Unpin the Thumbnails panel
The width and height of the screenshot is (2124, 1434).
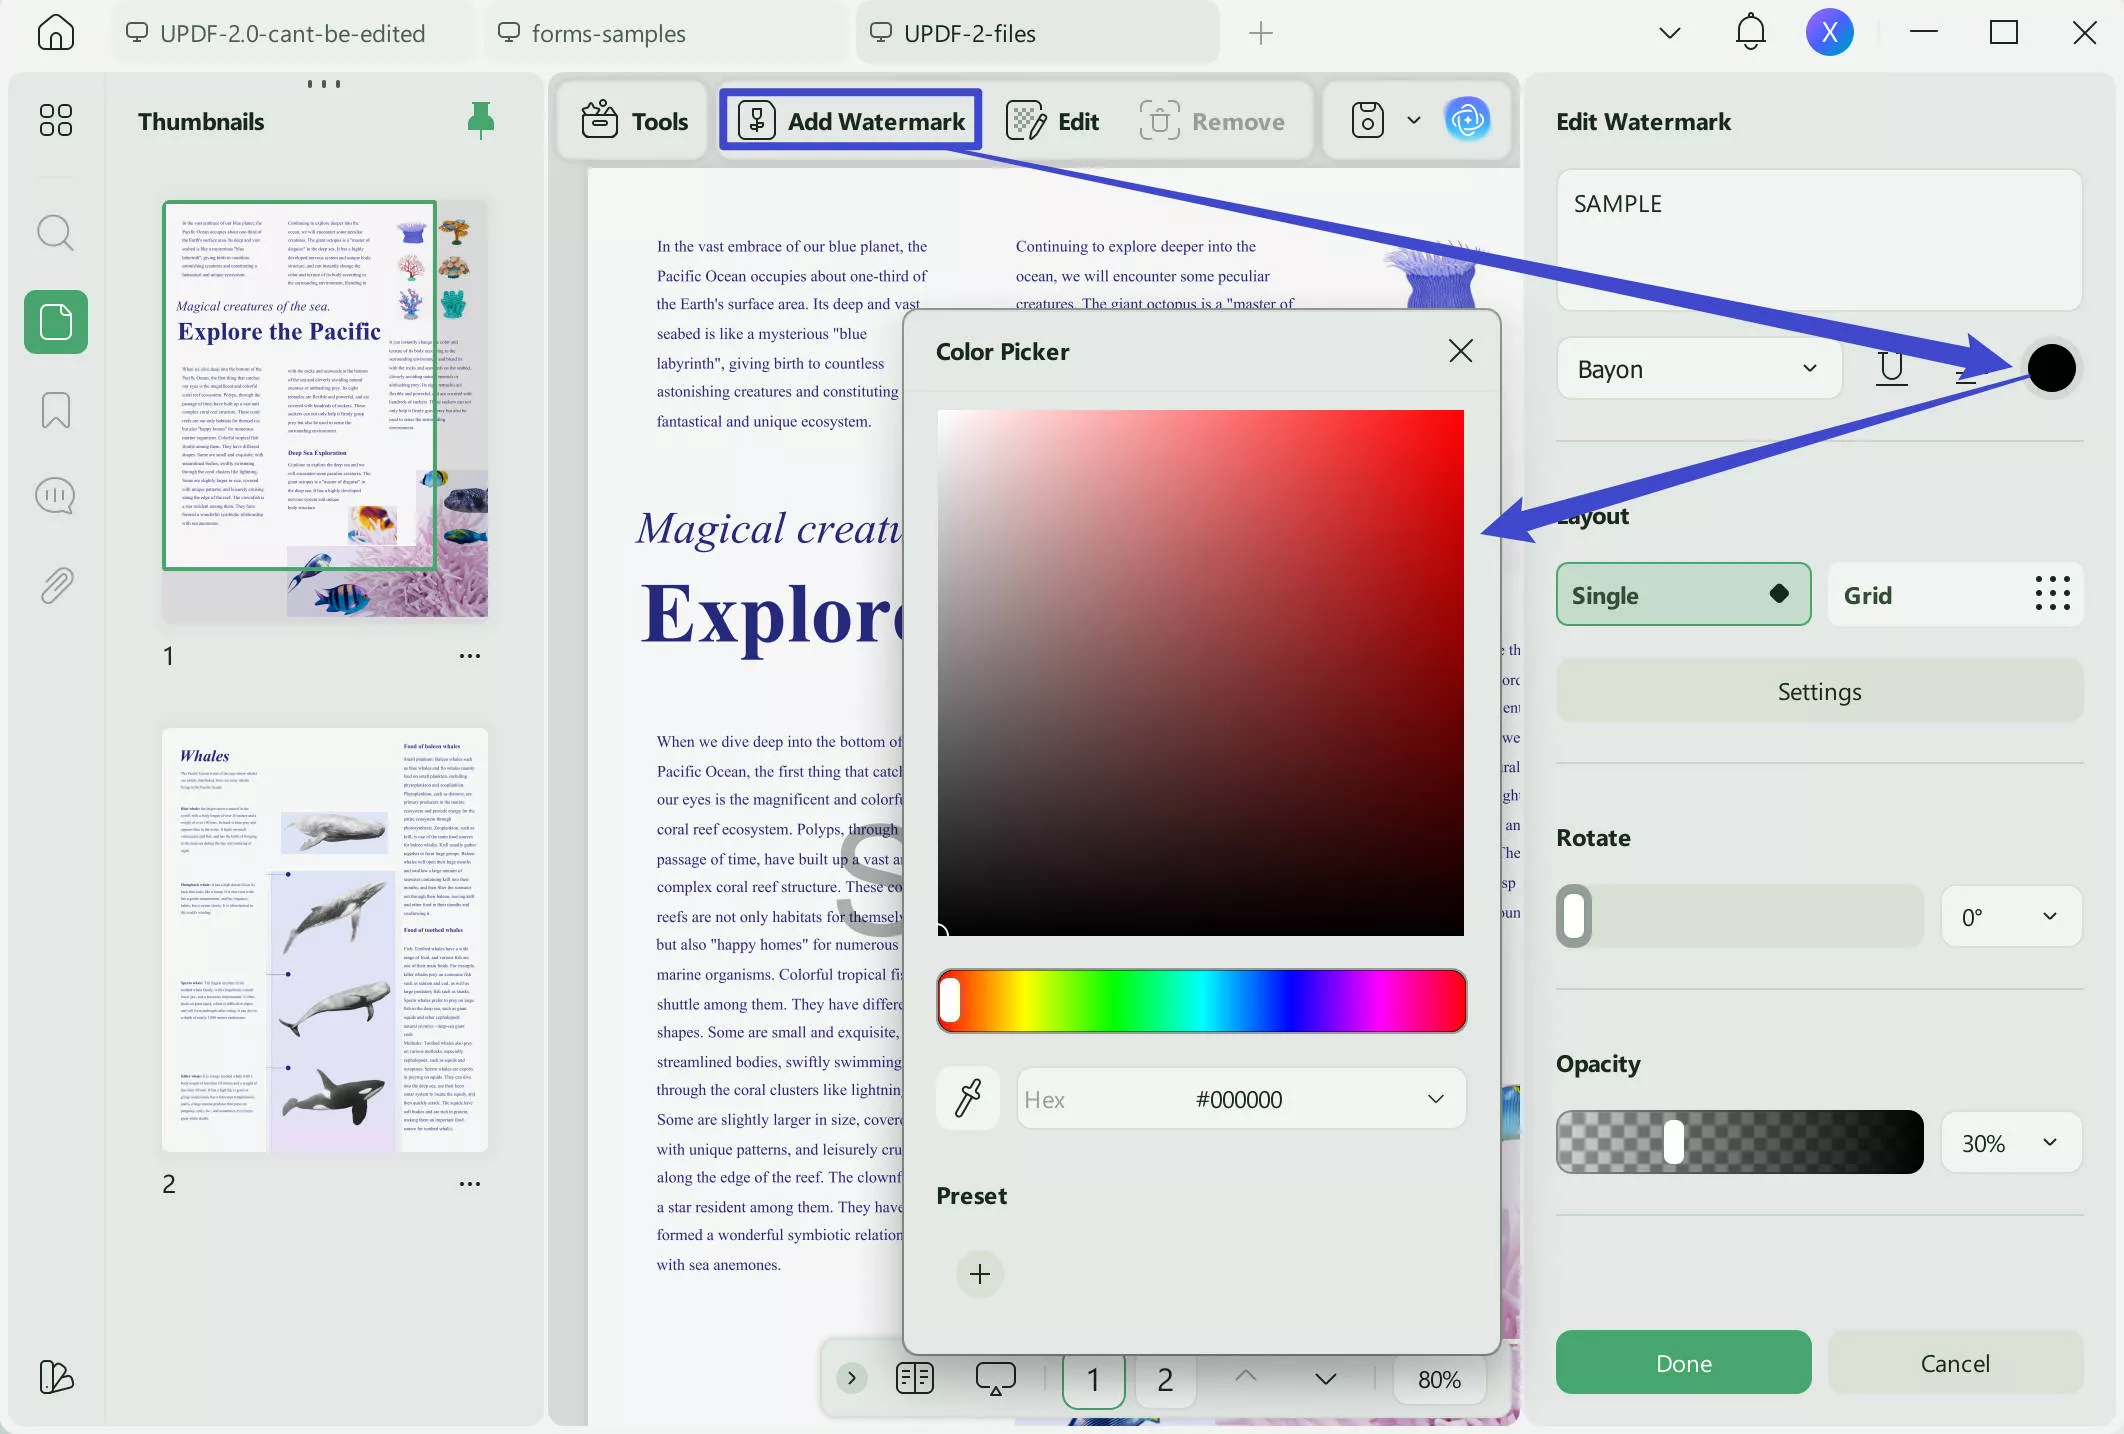pos(480,121)
